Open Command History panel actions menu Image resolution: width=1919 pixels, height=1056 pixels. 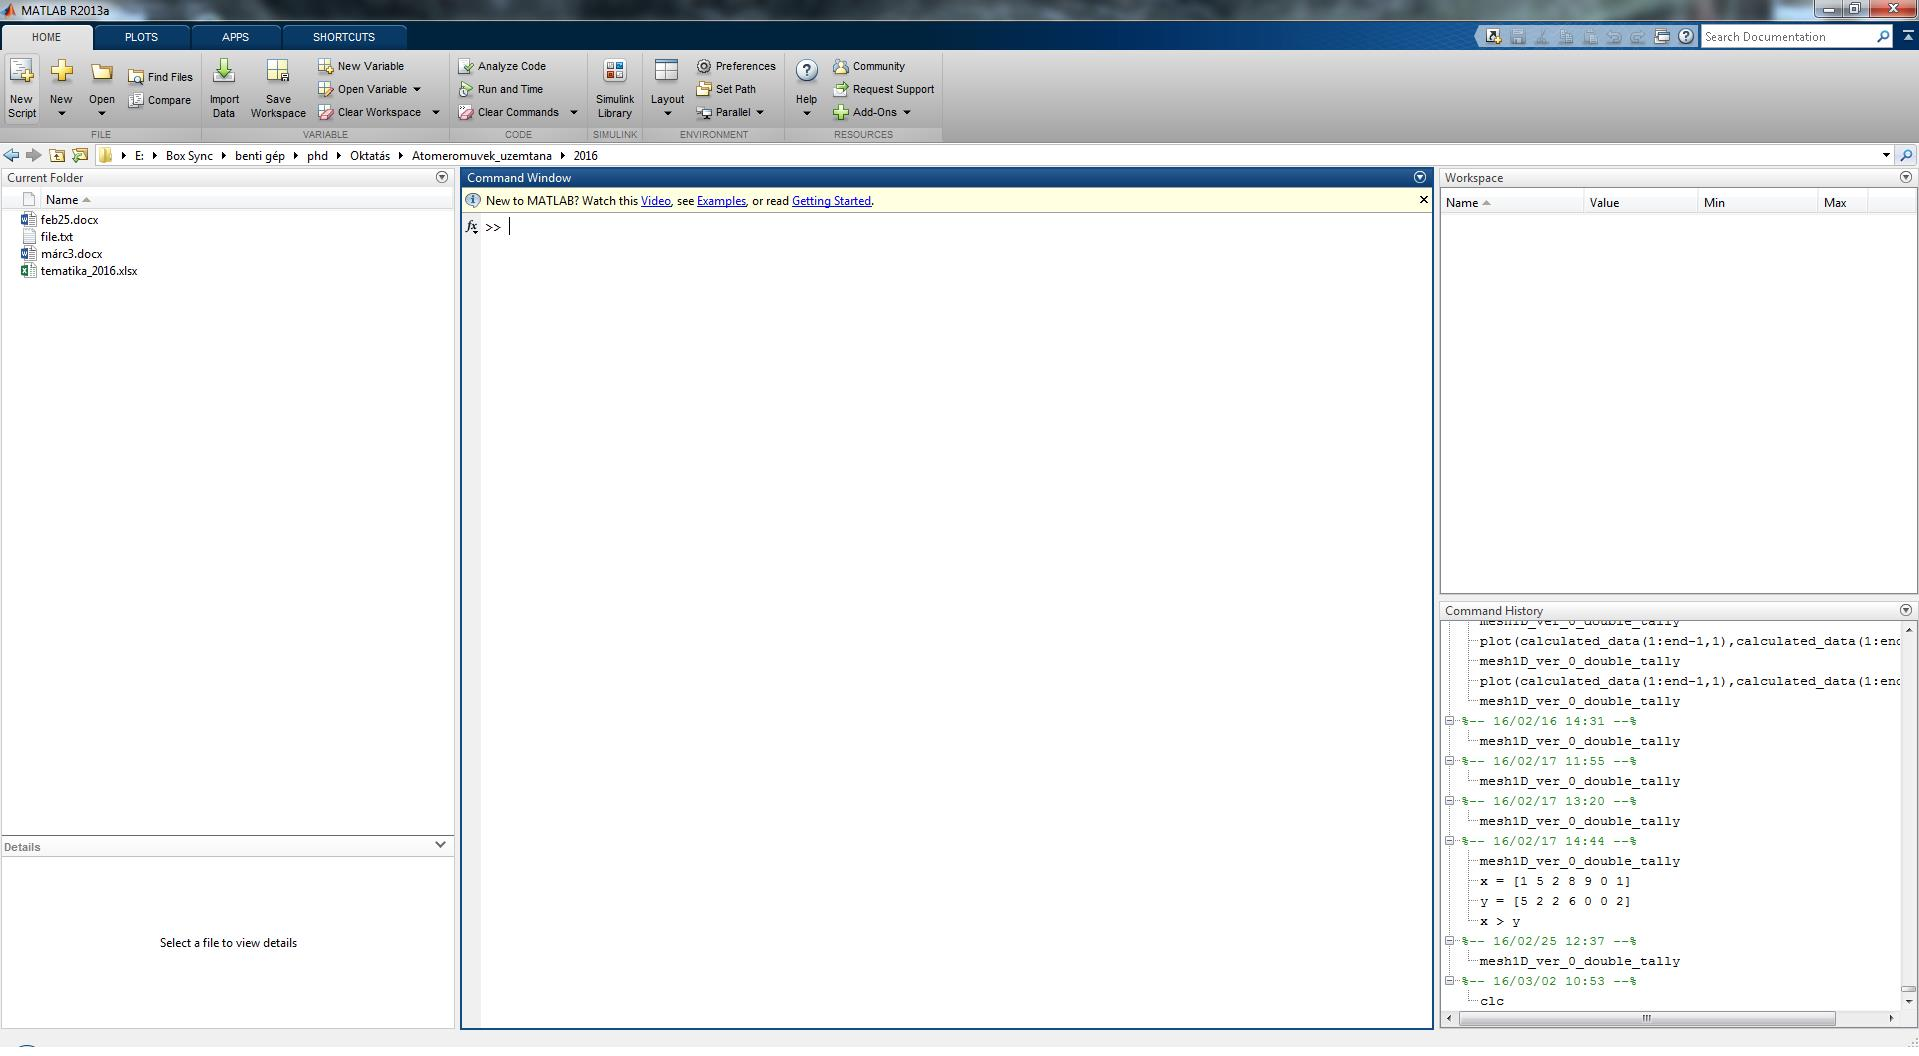pos(1906,610)
